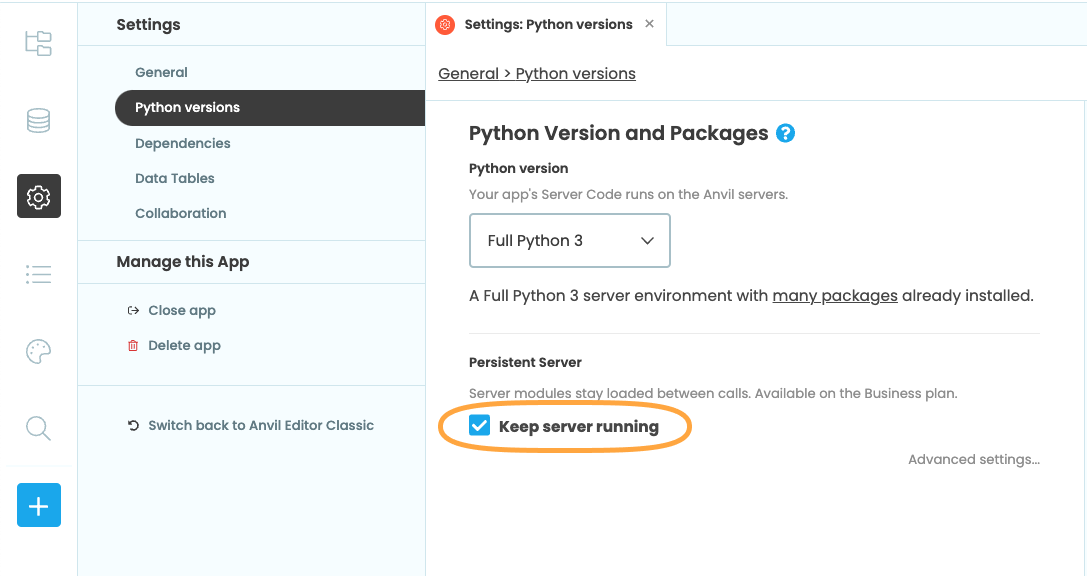The image size is (1087, 576).
Task: Click Delete app
Action: pyautogui.click(x=183, y=345)
